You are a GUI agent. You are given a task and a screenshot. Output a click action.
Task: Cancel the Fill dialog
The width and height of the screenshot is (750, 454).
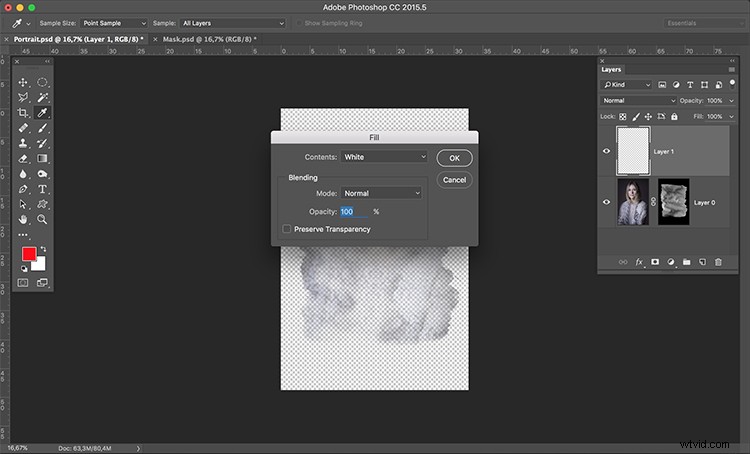(x=454, y=180)
